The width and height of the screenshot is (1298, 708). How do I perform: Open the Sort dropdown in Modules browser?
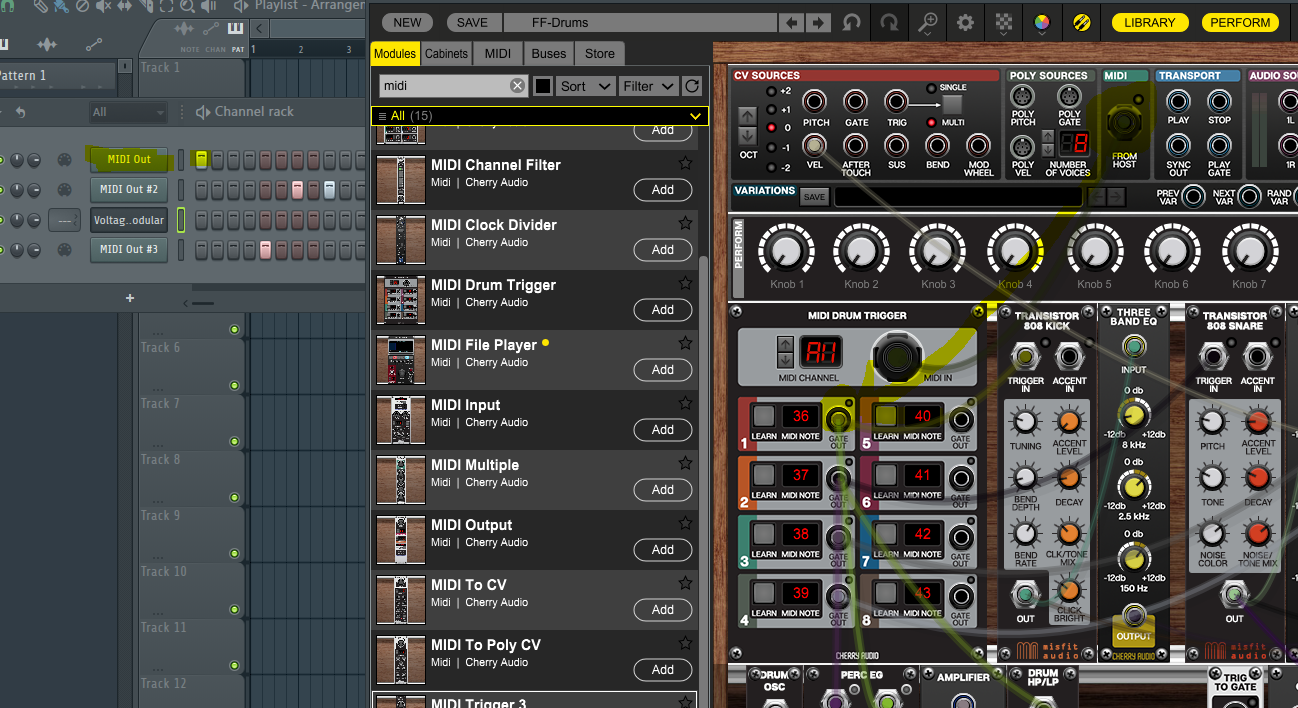[x=585, y=86]
